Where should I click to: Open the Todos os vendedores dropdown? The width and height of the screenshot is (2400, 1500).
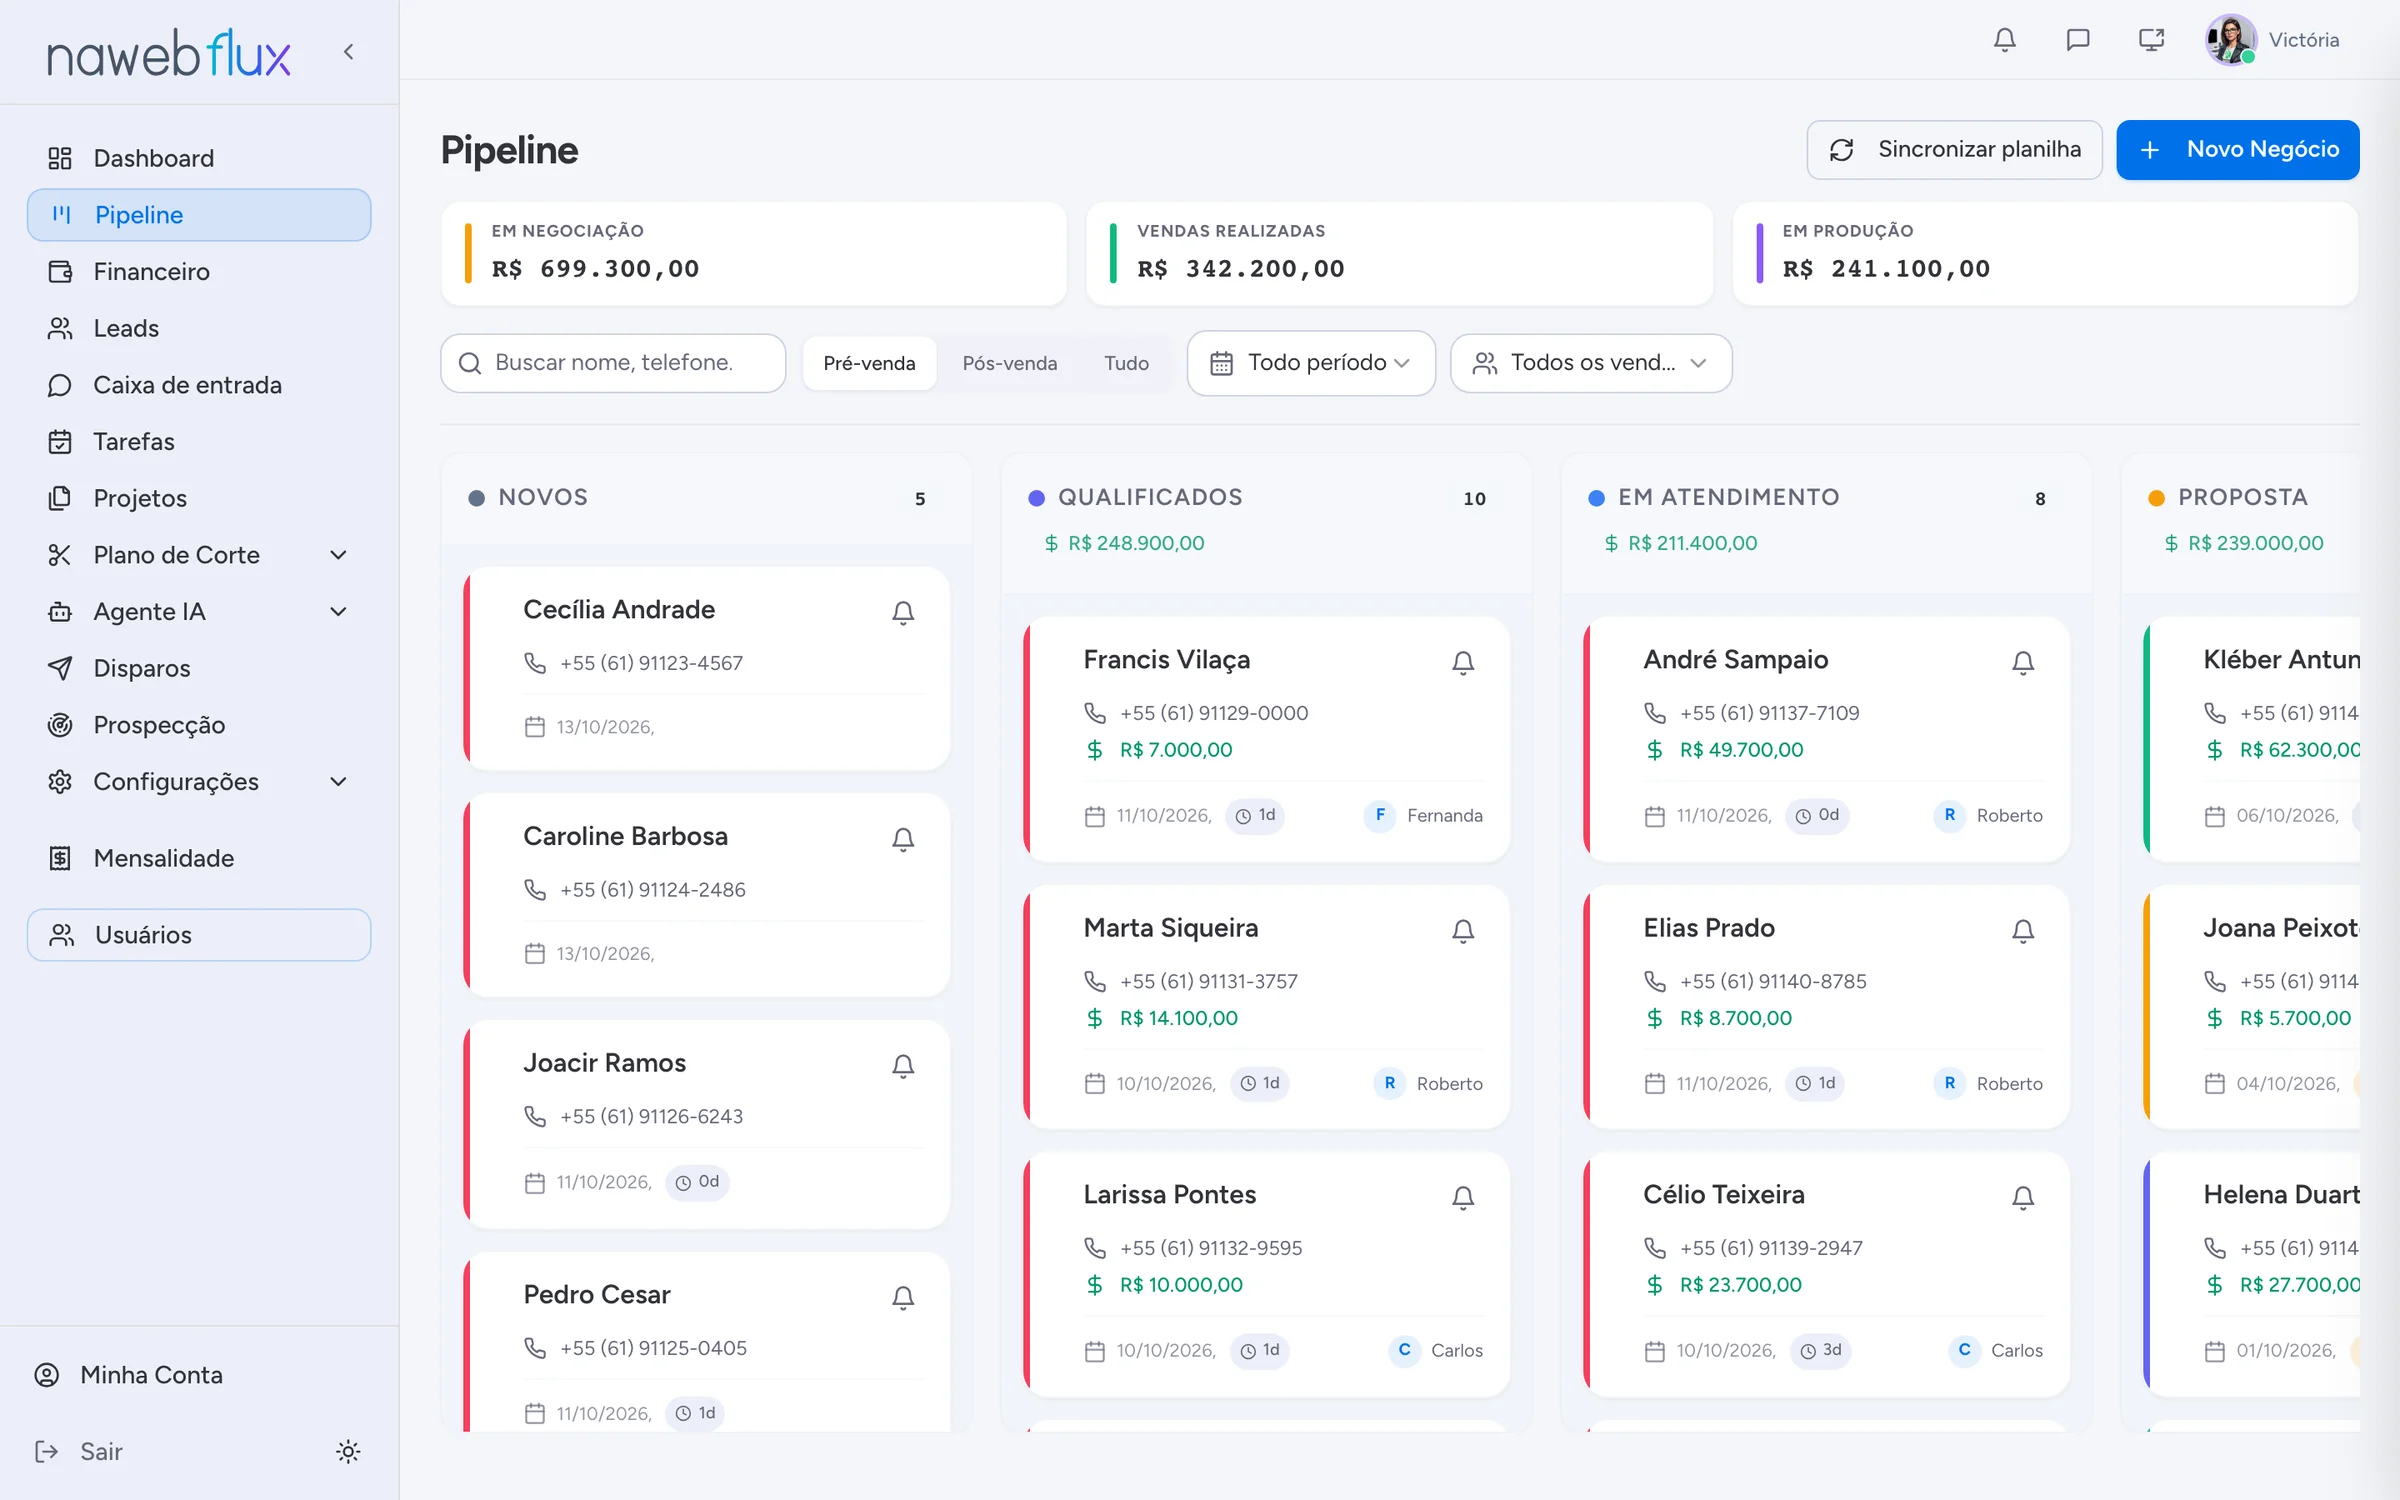(1591, 363)
